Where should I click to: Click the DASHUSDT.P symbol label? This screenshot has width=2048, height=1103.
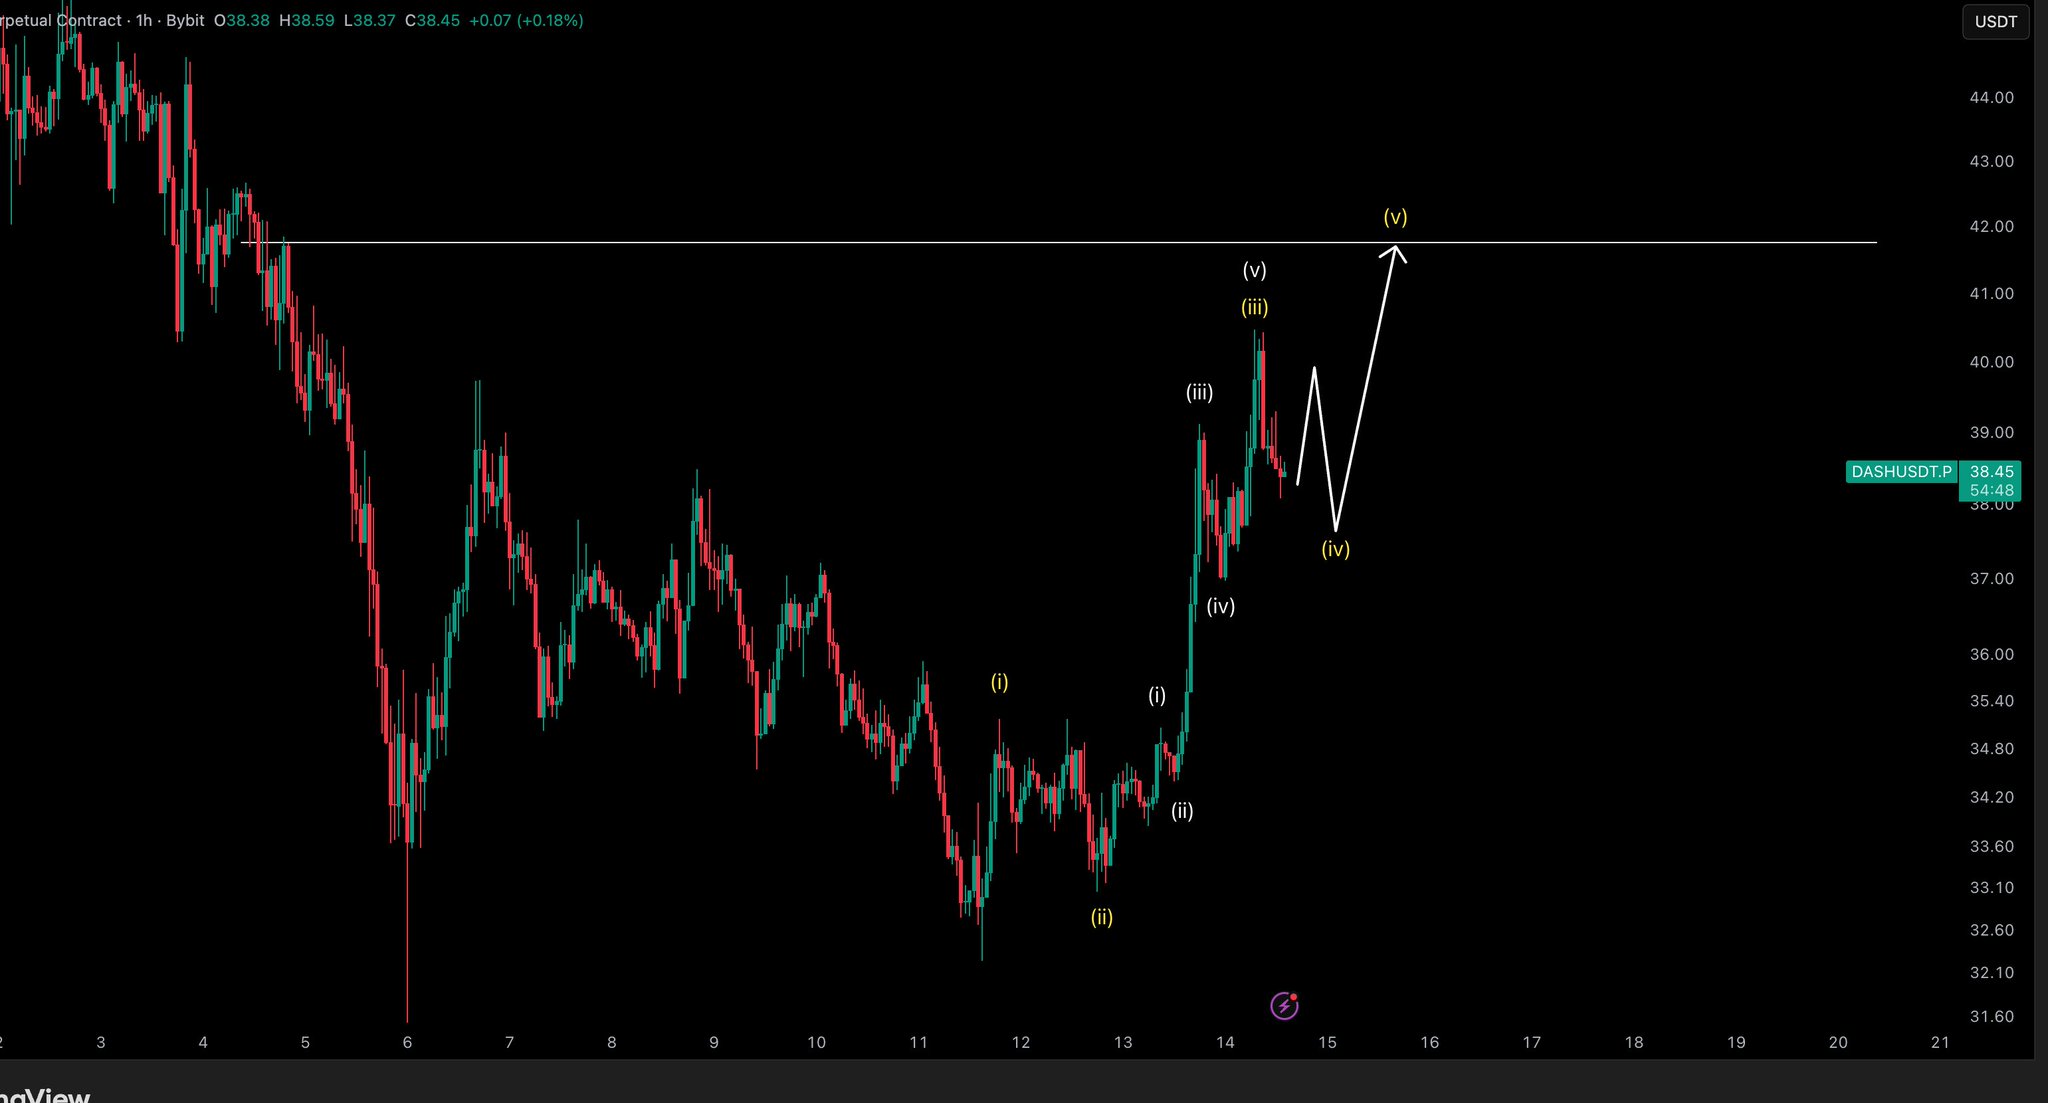point(1900,472)
